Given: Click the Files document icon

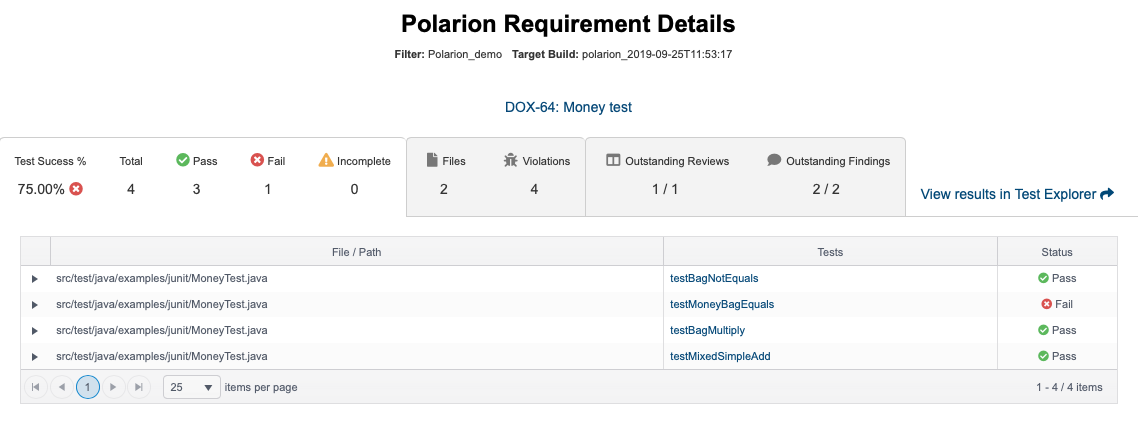Looking at the screenshot, I should tap(432, 160).
